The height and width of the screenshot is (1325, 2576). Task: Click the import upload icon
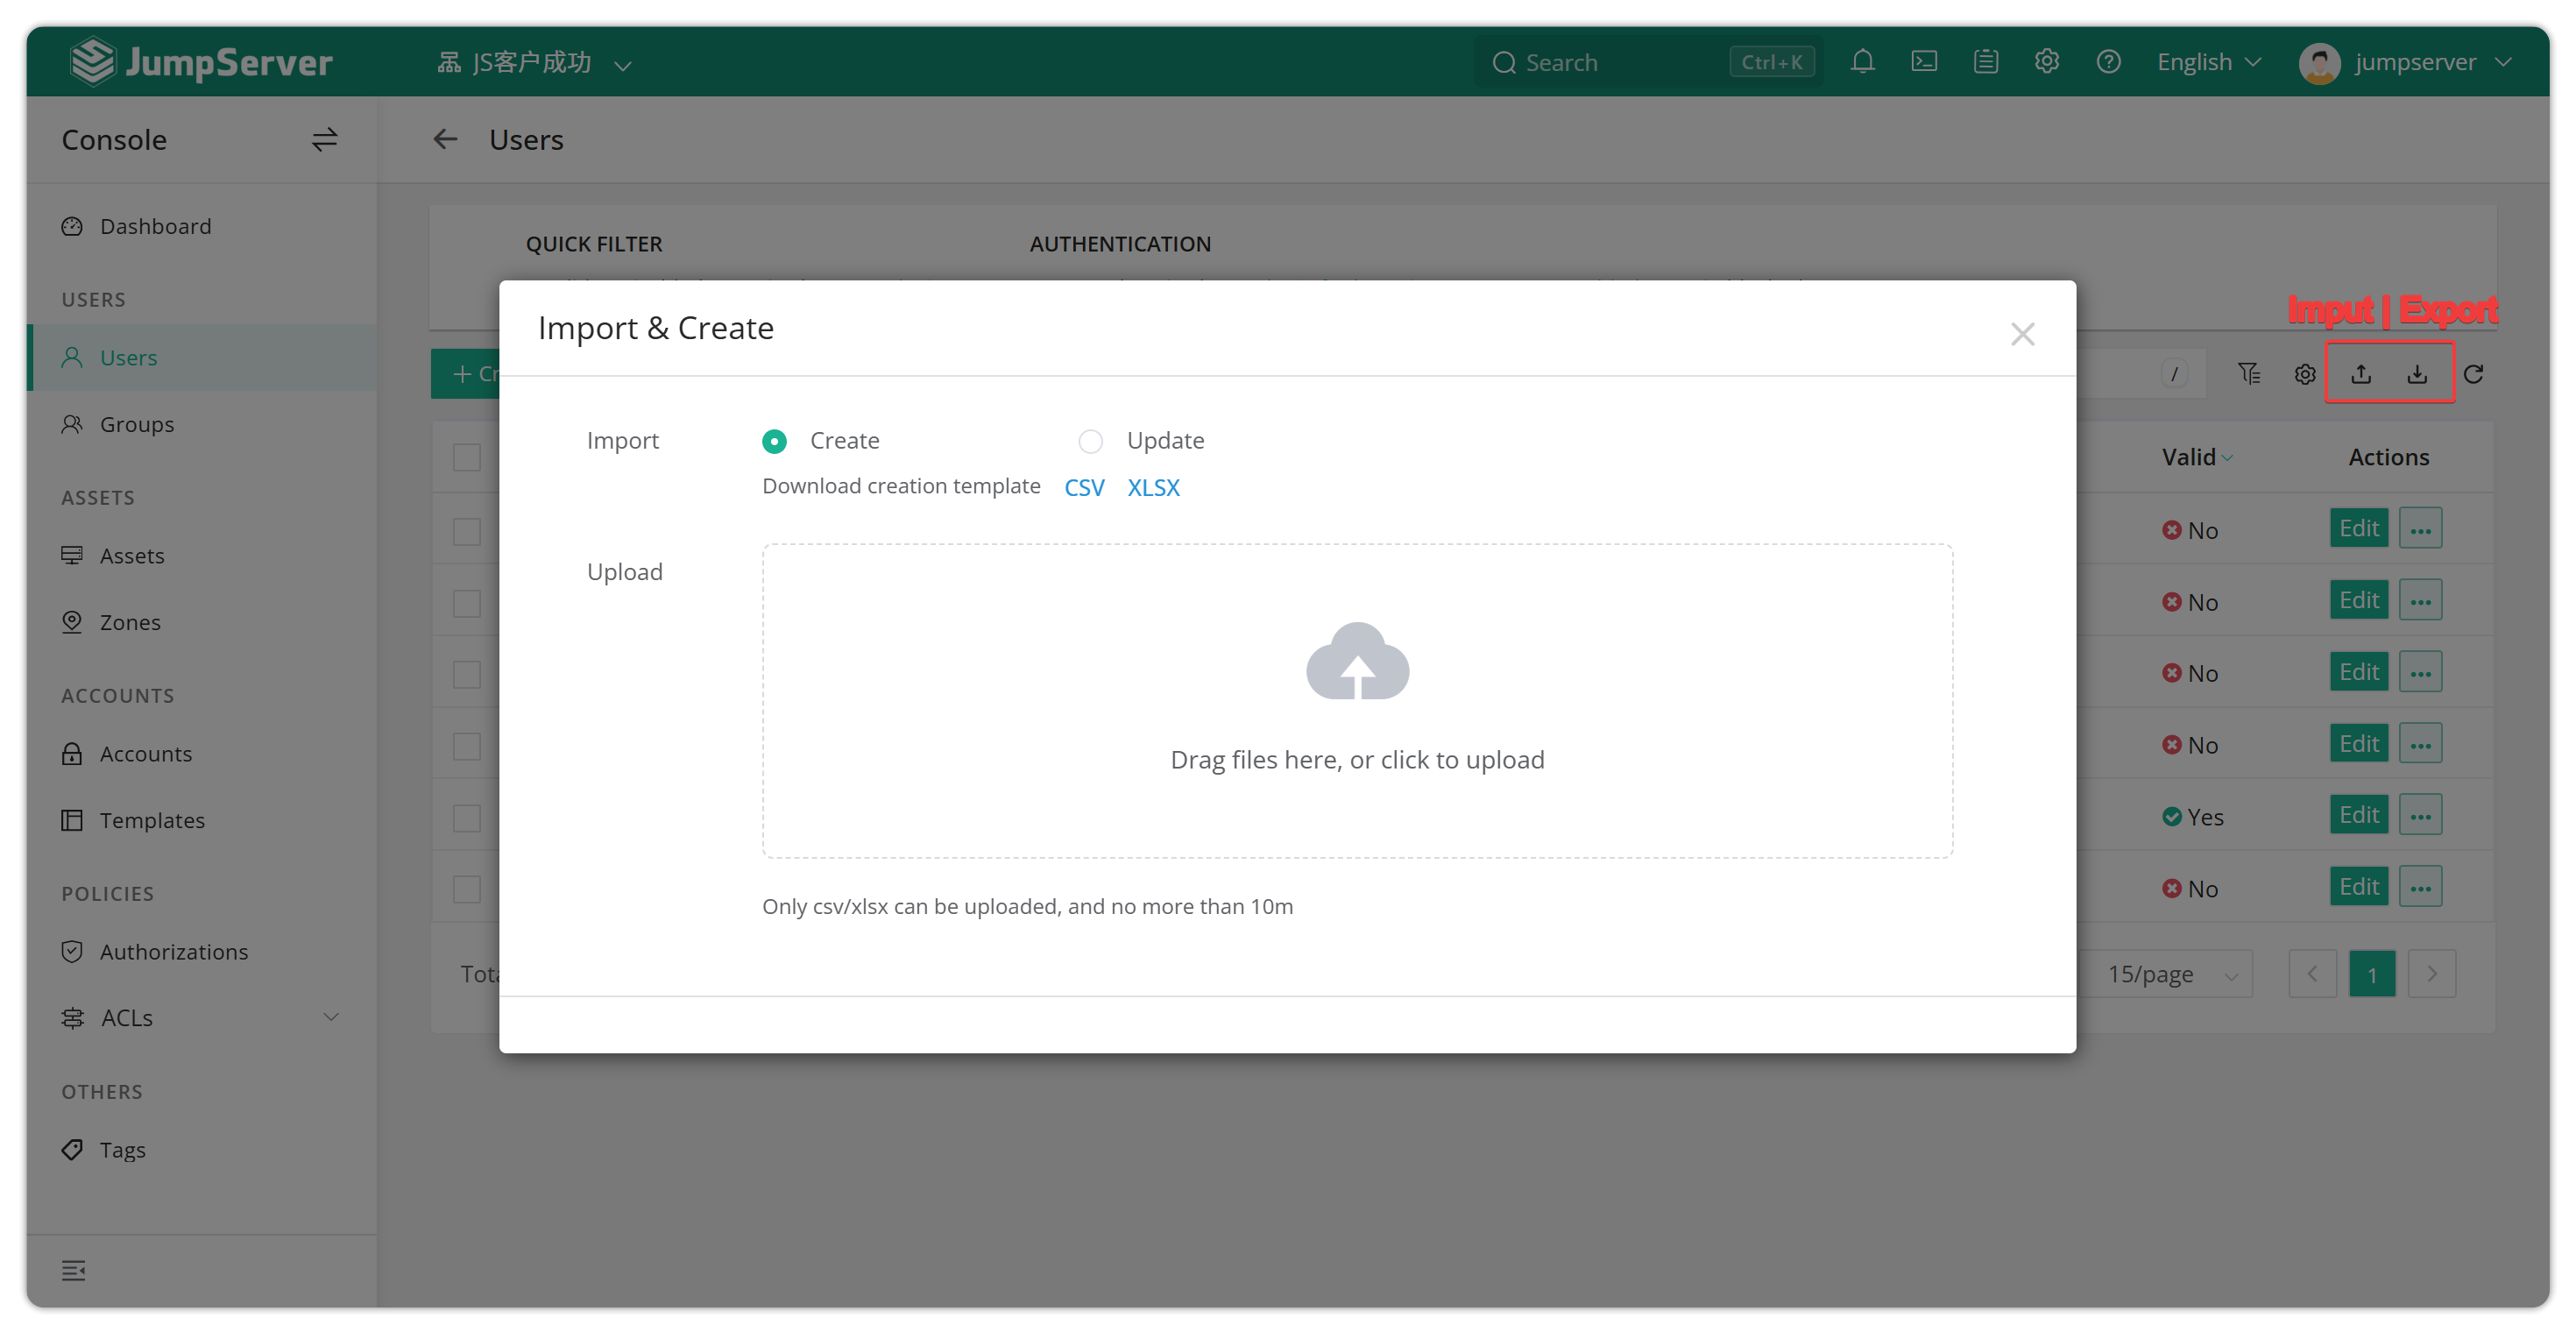(2360, 374)
